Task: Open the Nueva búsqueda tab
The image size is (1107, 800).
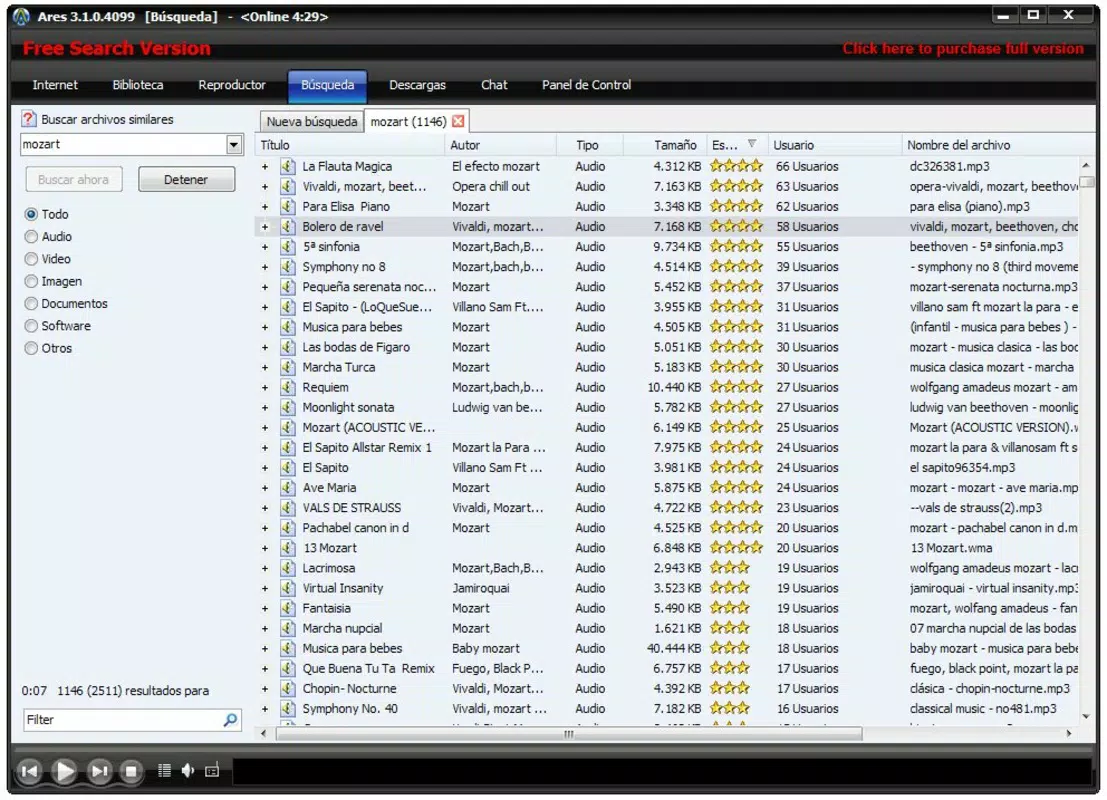Action: click(311, 121)
